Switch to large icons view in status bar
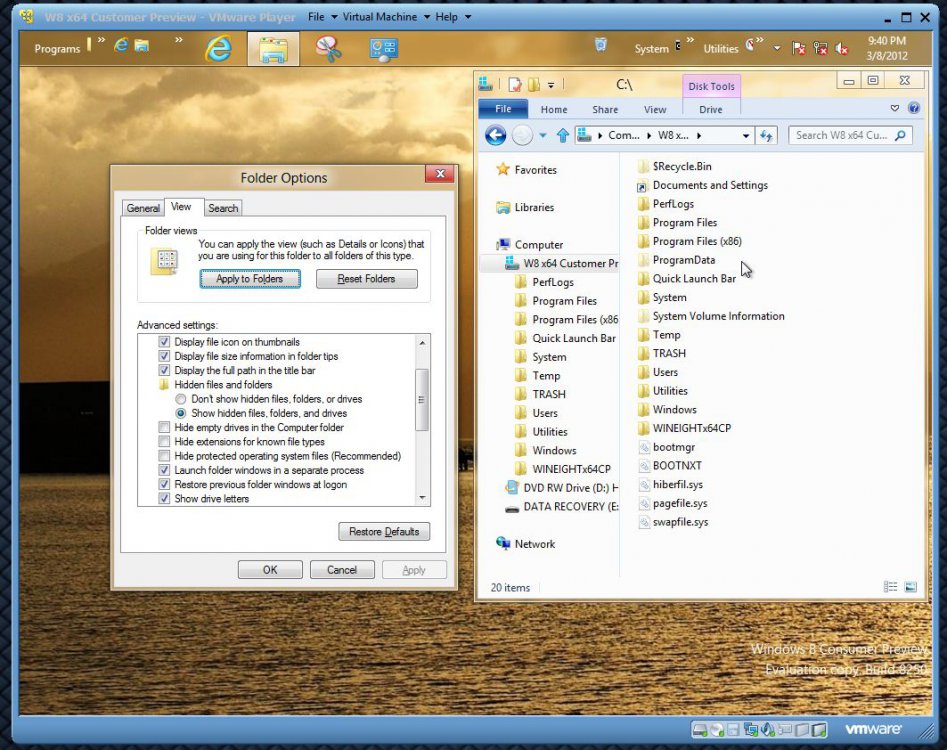 tap(911, 586)
